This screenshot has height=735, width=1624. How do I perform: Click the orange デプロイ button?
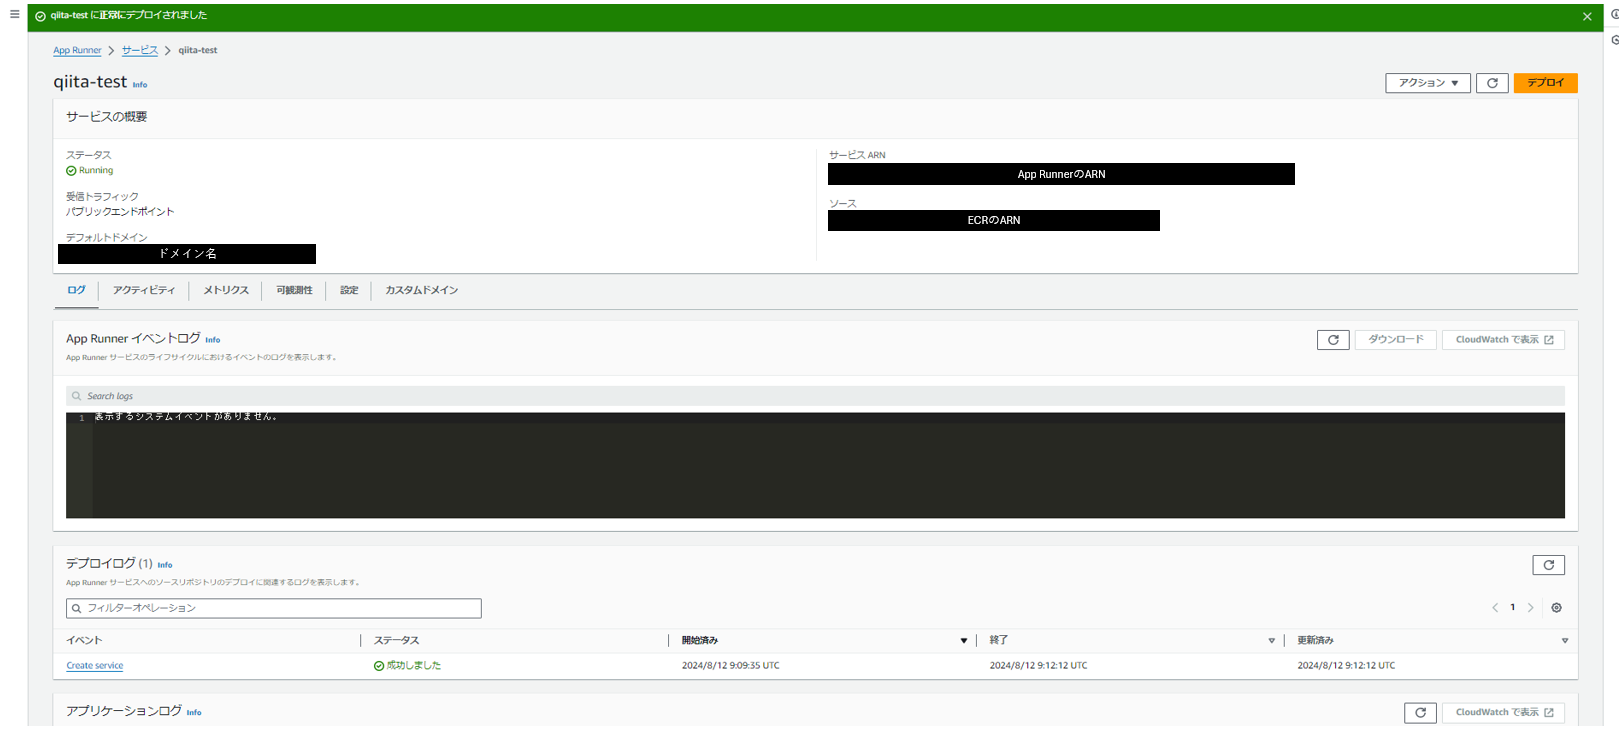1545,83
